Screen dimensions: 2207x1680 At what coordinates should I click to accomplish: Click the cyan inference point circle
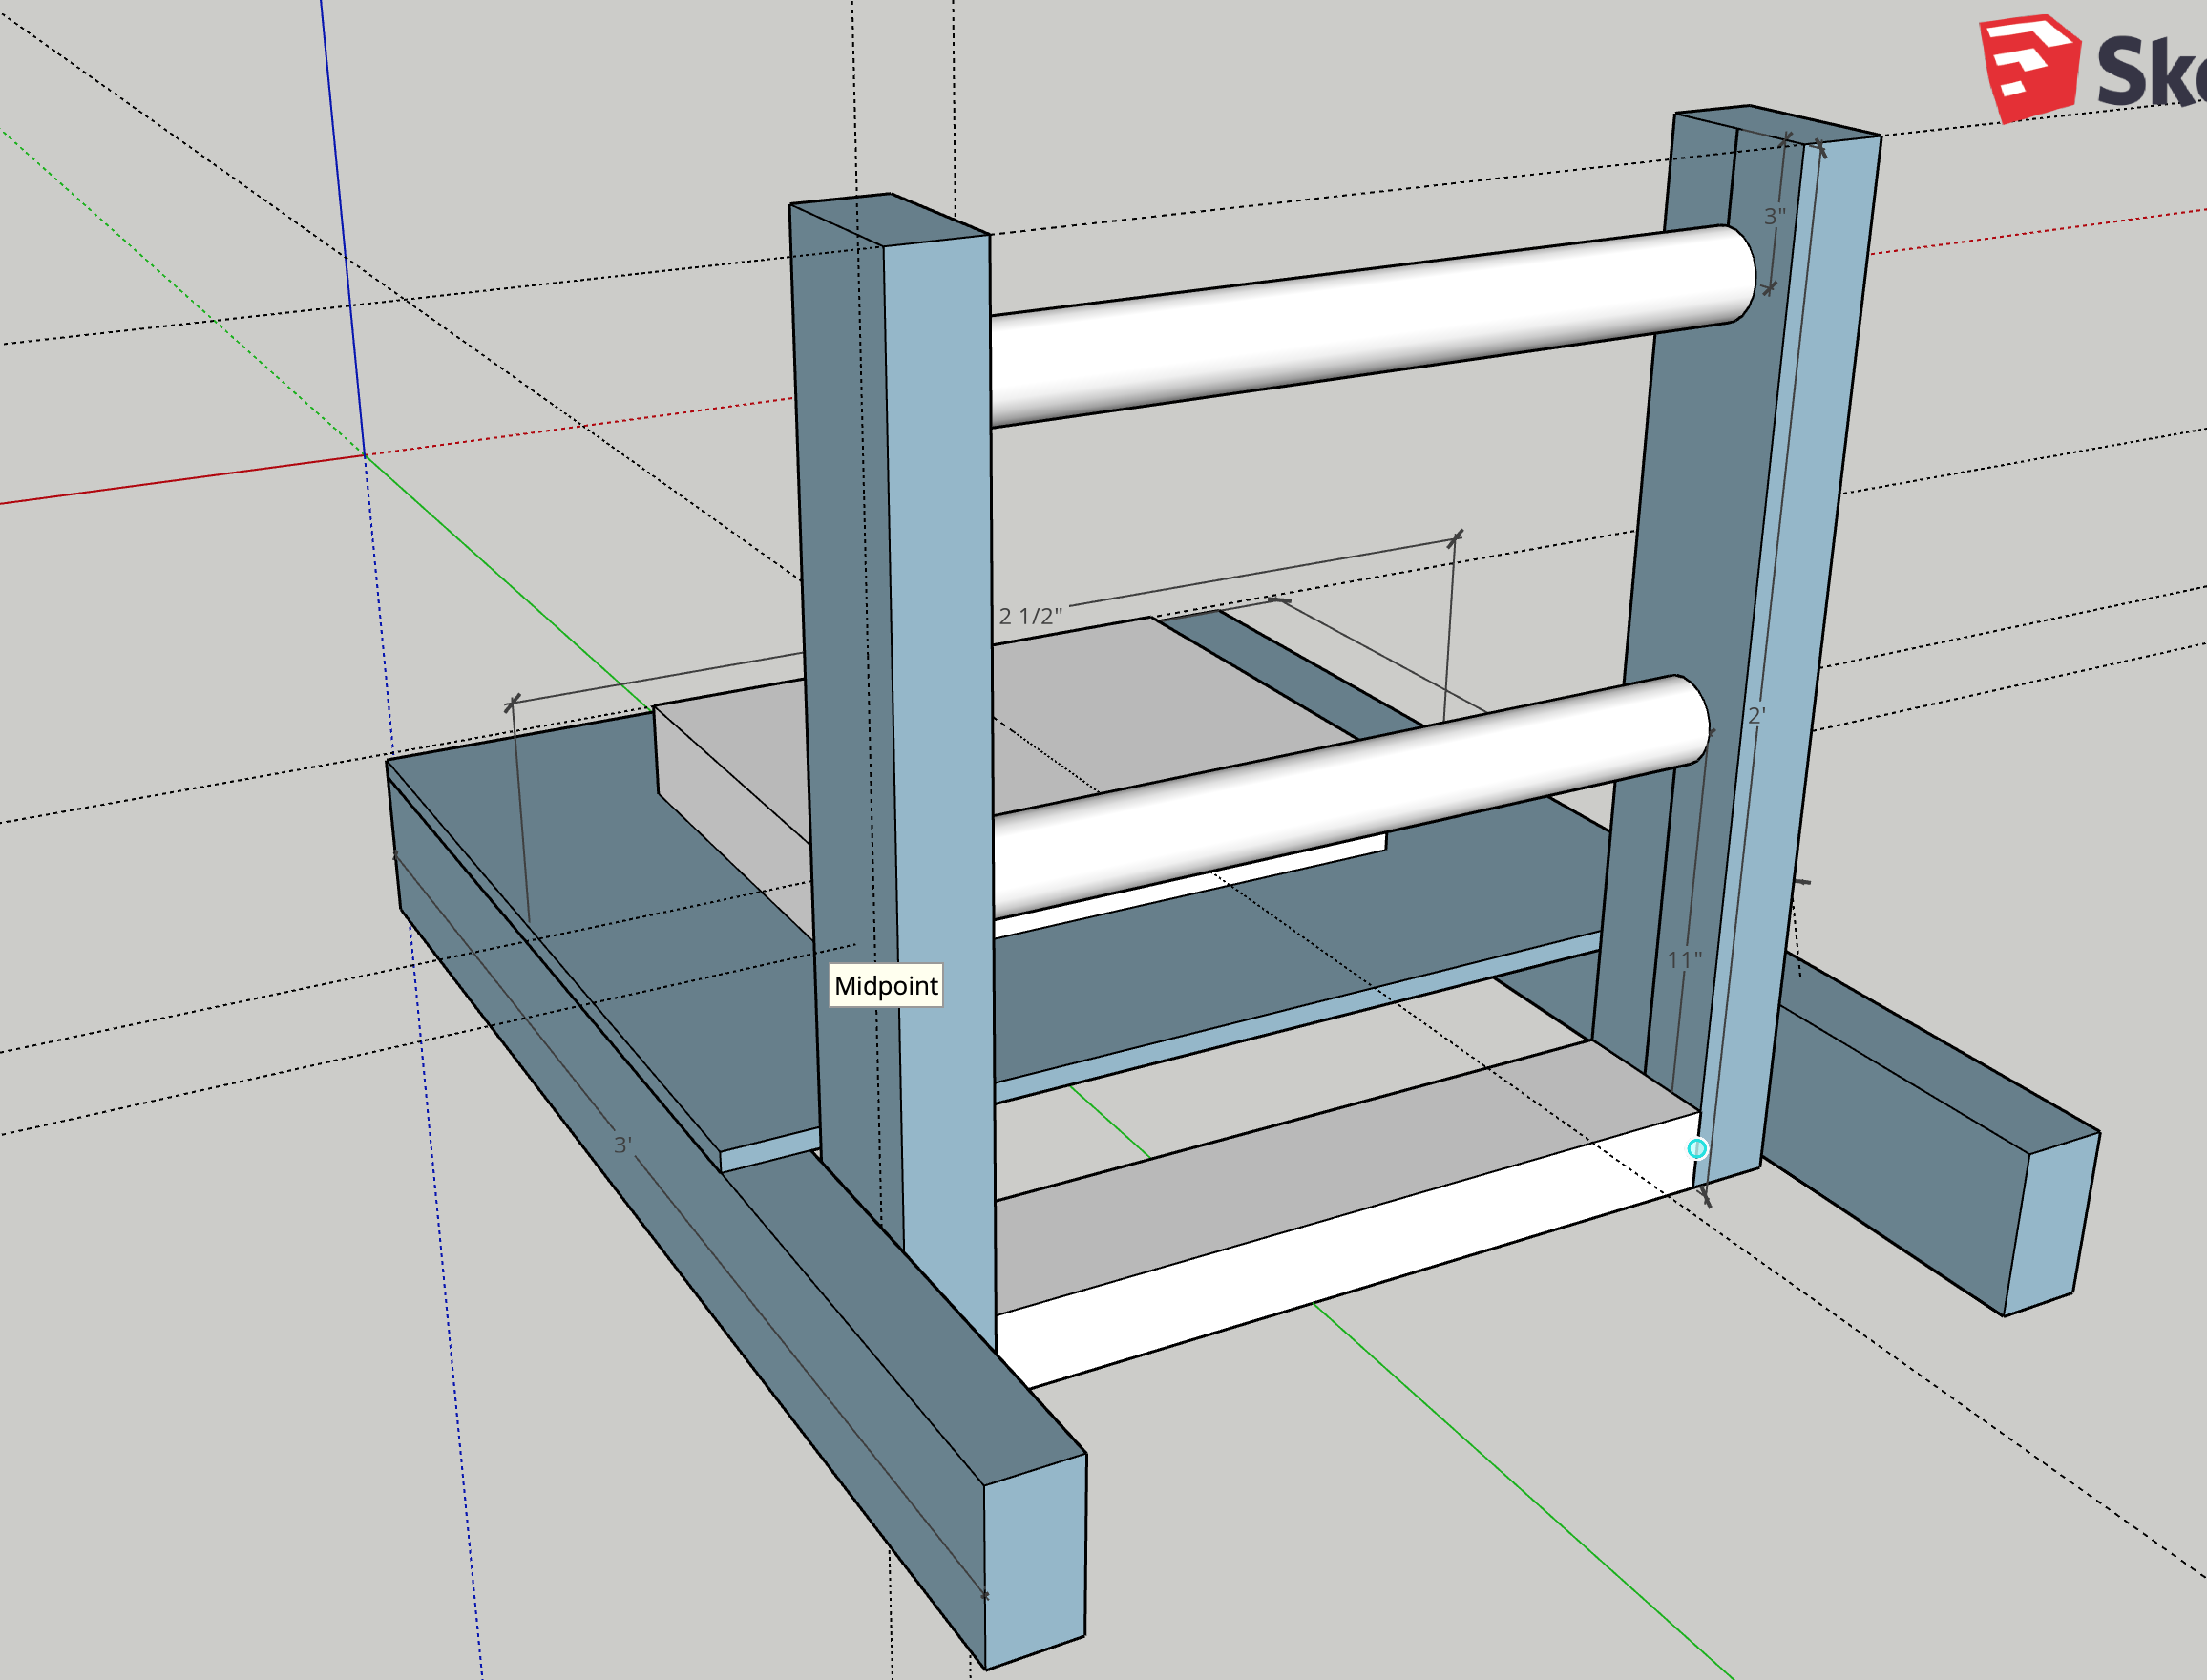click(1696, 1148)
